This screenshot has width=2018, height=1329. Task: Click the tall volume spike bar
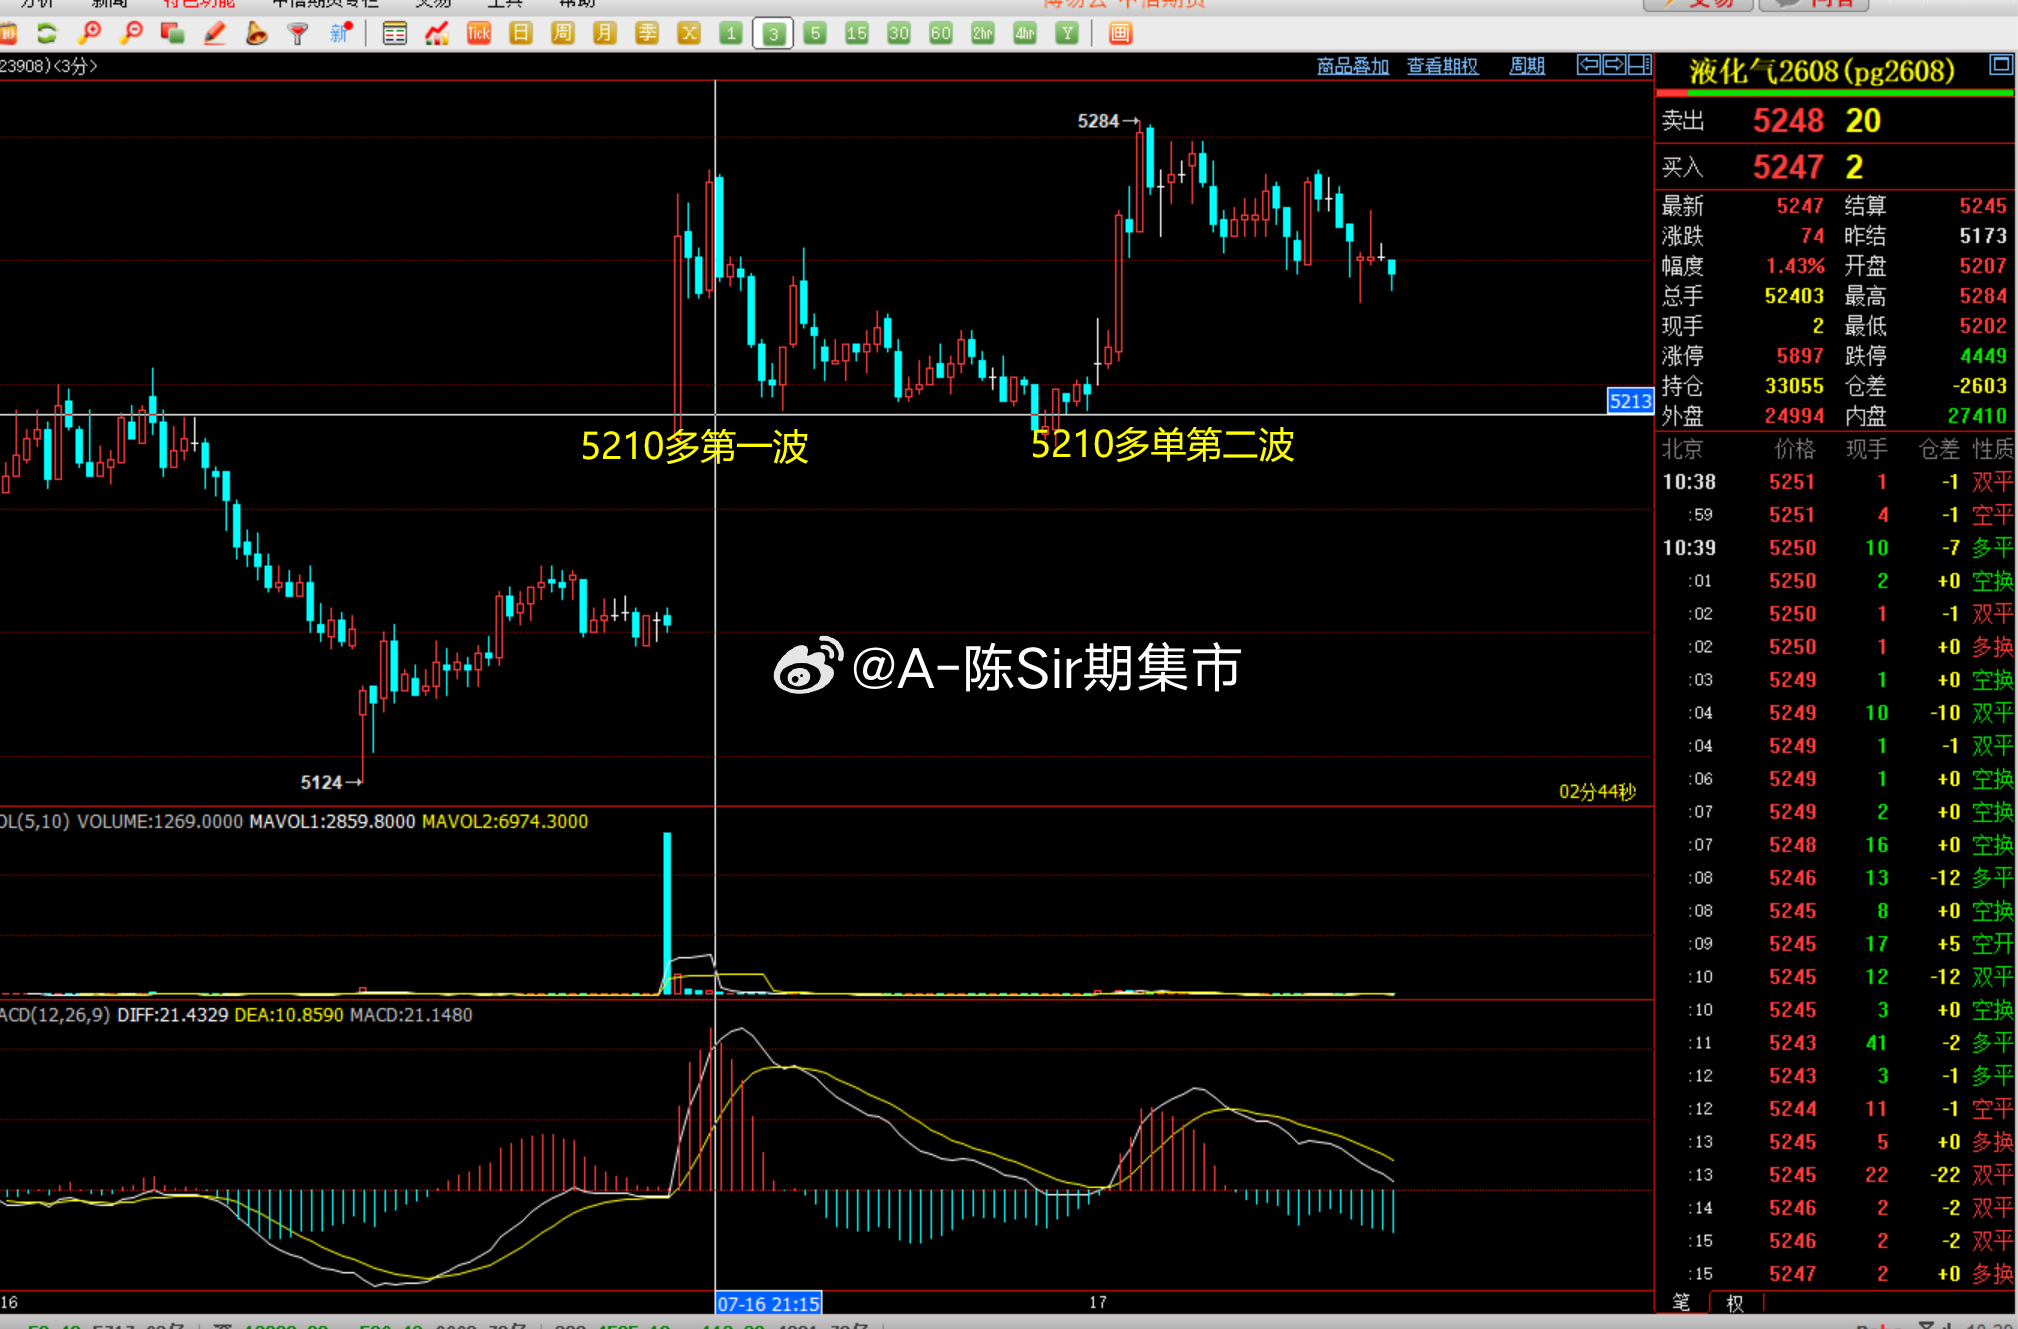667,913
